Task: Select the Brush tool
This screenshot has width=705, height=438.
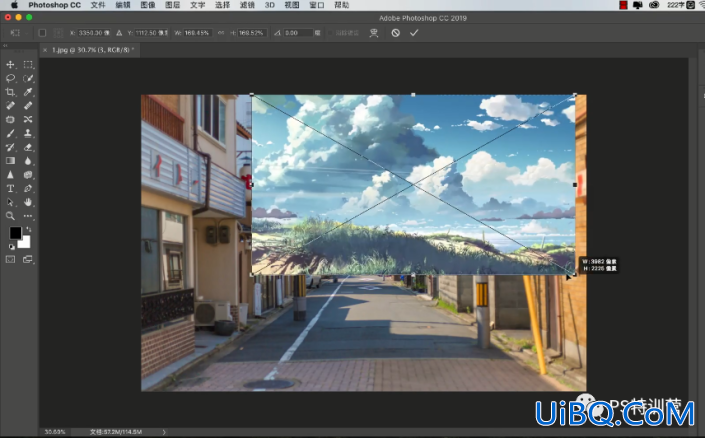Action: 10,133
